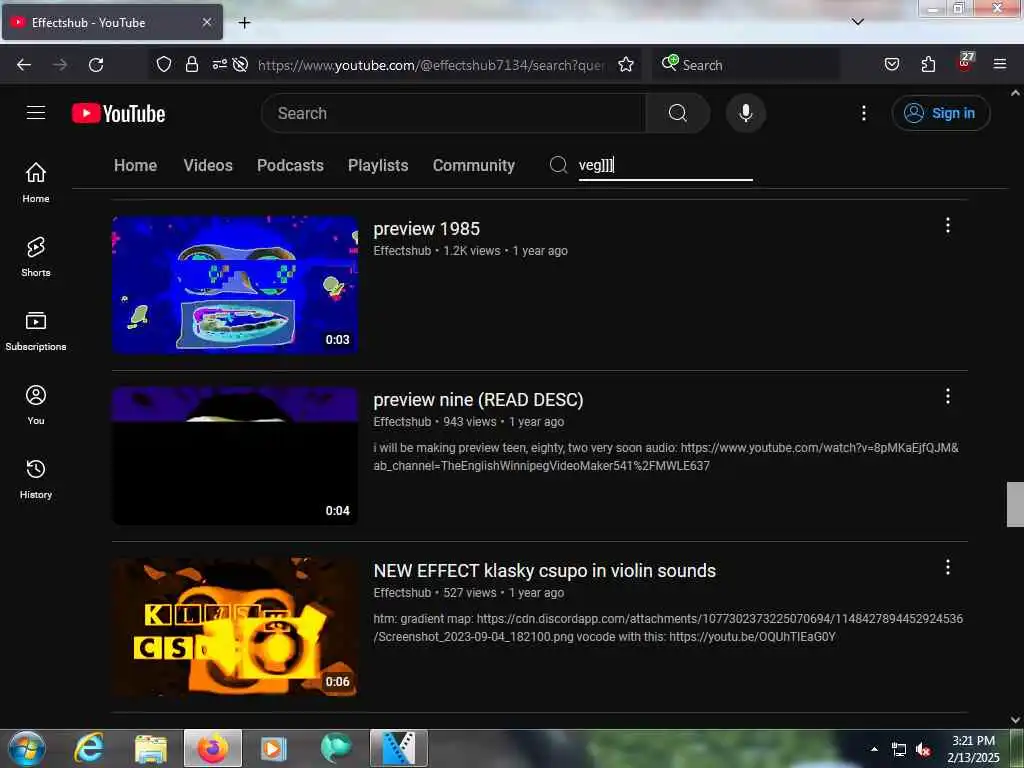1024x768 pixels.
Task: Click the channel search magnifier icon
Action: click(x=558, y=165)
